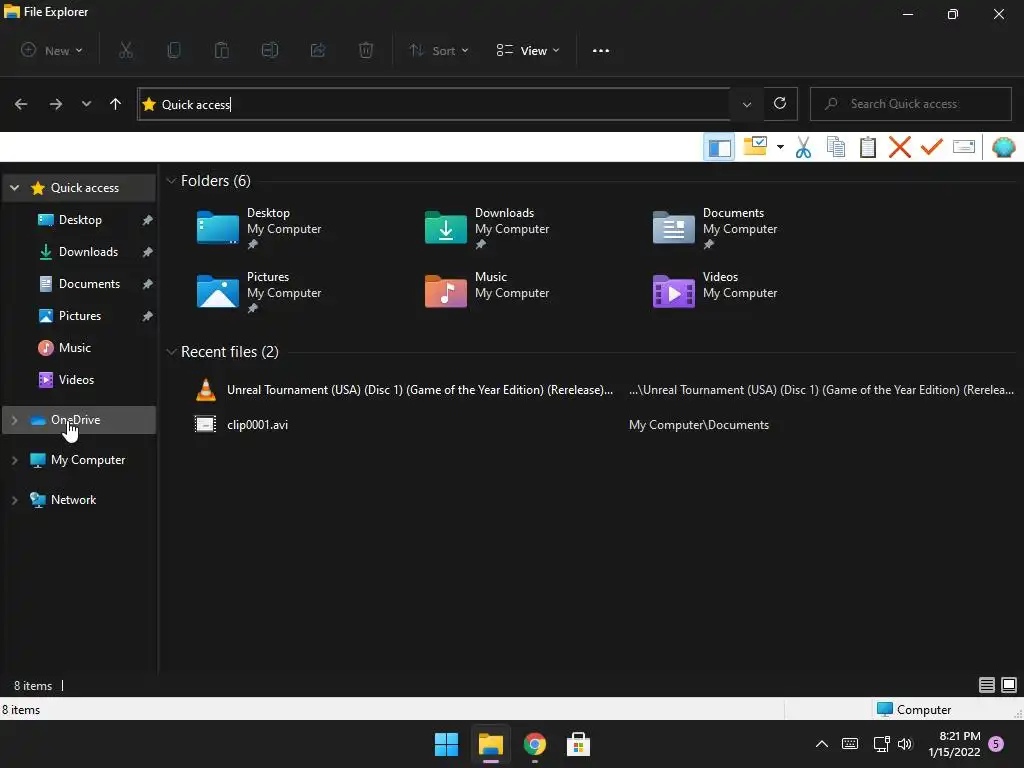
Task: Select the Downloads folder tile
Action: click(487, 228)
